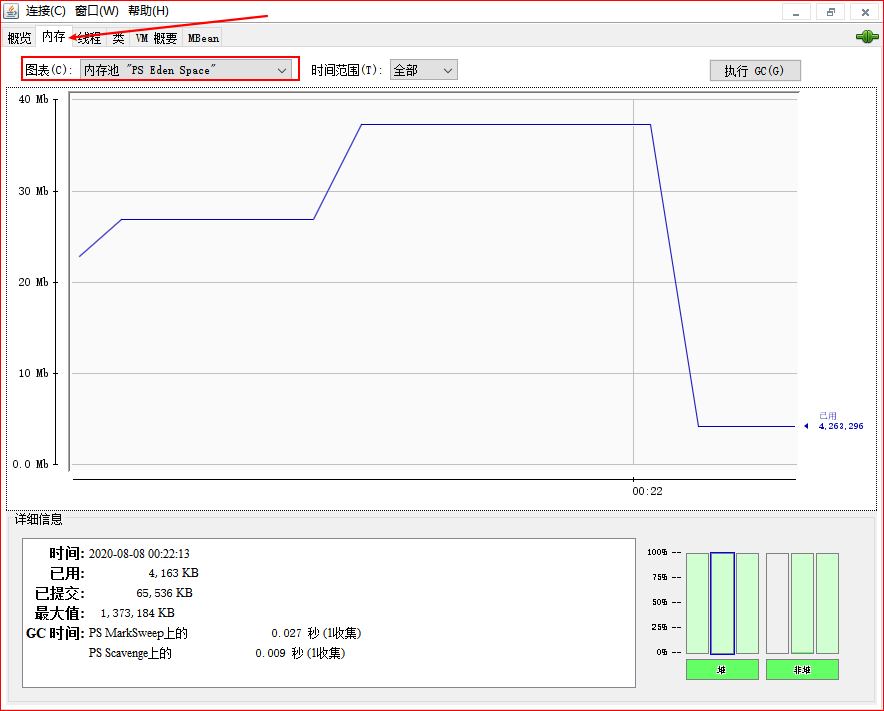Close the JConsole window
884x711 pixels.
(865, 12)
